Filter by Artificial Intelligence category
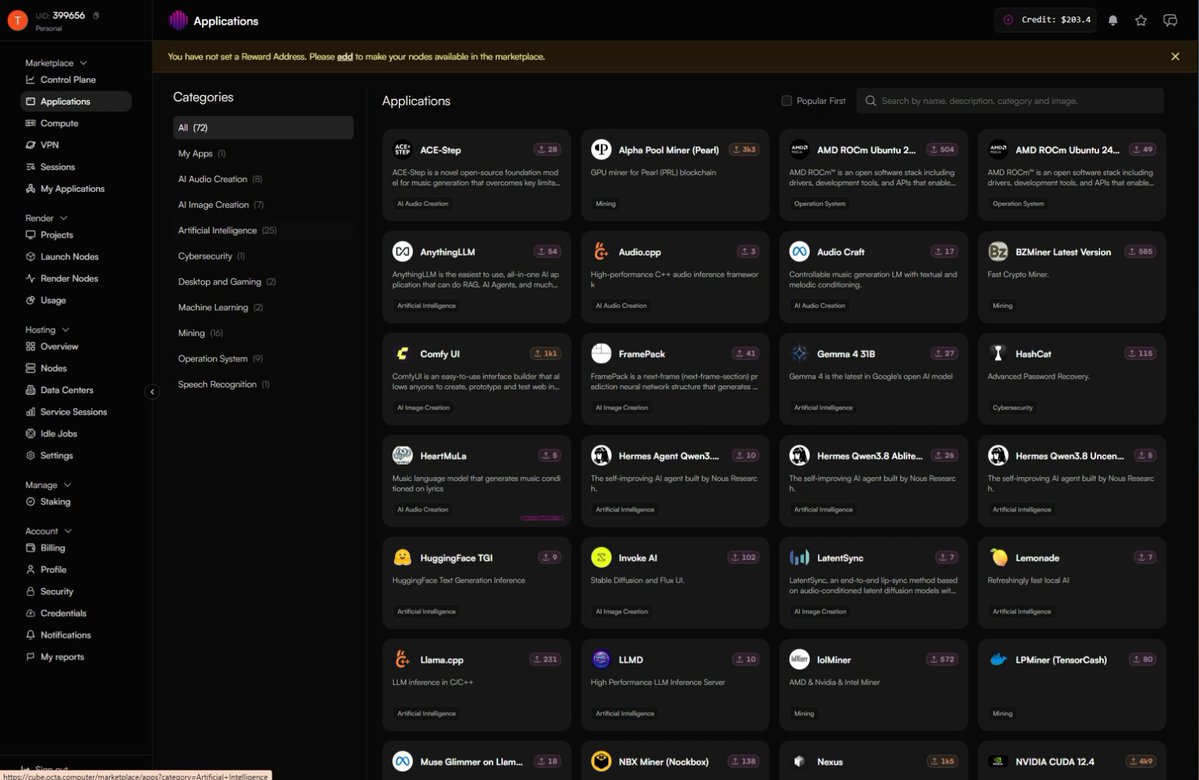This screenshot has width=1199, height=780. (263, 230)
